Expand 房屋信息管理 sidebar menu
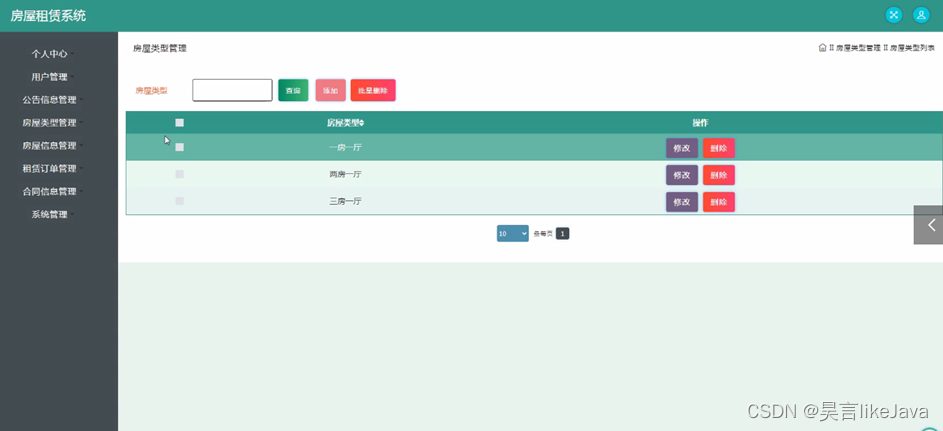Viewport: 943px width, 431px height. coord(49,145)
